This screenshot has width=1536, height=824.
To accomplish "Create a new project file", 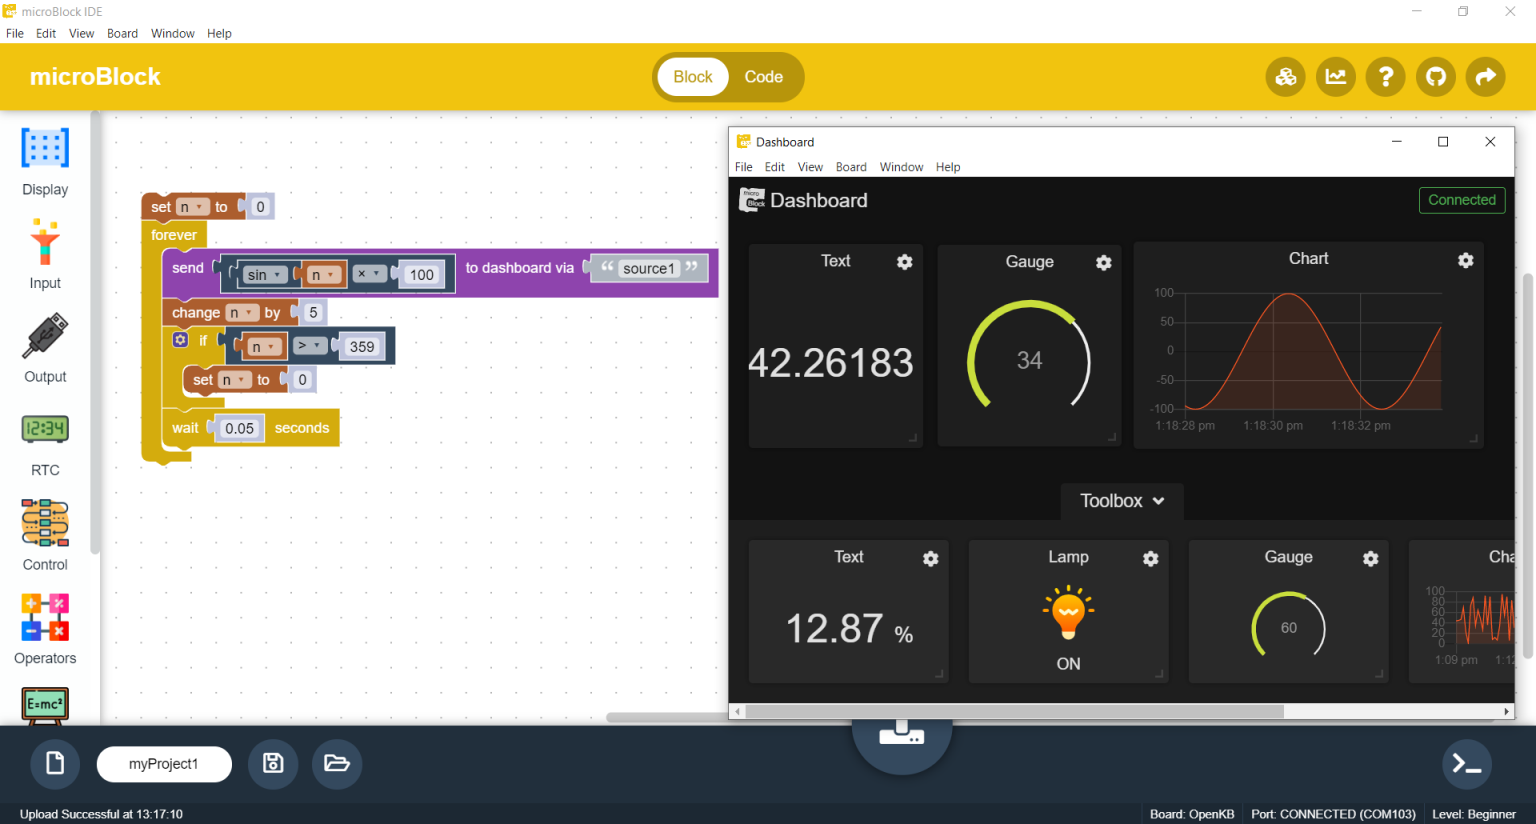I will pyautogui.click(x=56, y=764).
